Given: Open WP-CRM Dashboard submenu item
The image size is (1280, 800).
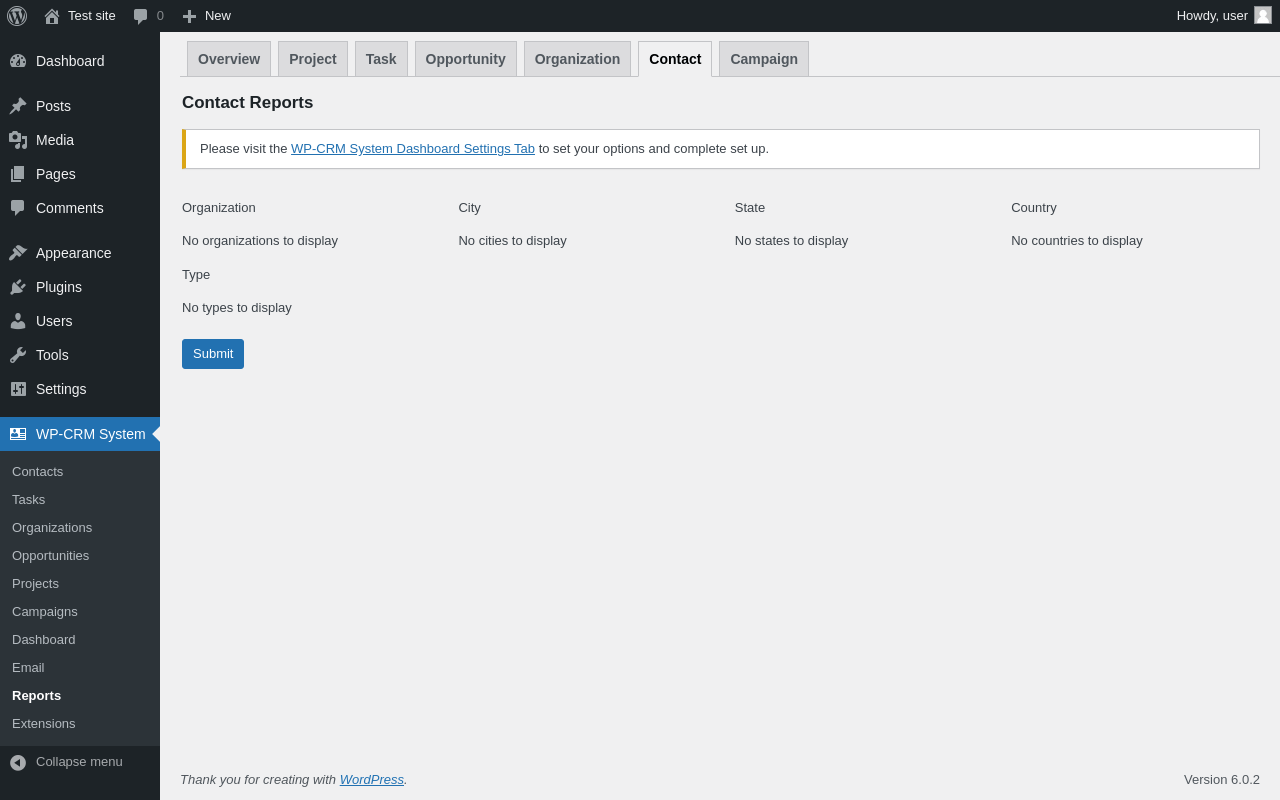Looking at the screenshot, I should tap(80, 640).
